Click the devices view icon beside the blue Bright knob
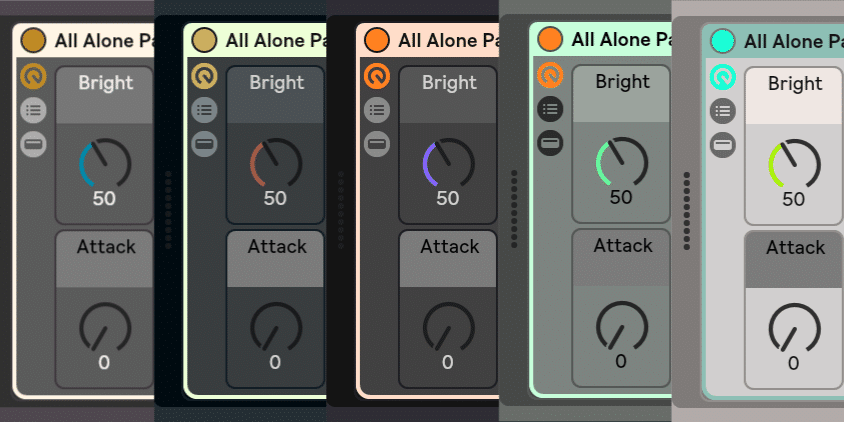This screenshot has width=844, height=422. coord(34,144)
